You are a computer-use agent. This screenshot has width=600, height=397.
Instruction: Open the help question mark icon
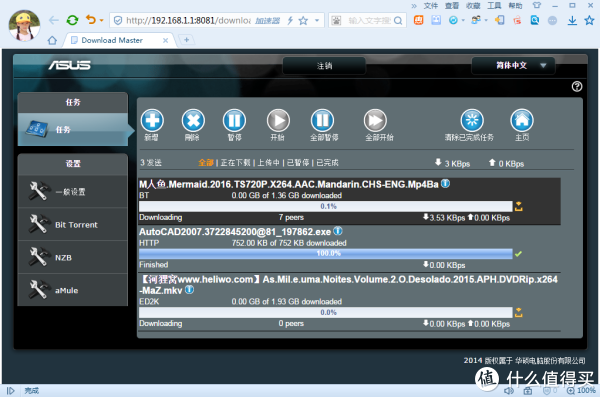click(x=577, y=87)
